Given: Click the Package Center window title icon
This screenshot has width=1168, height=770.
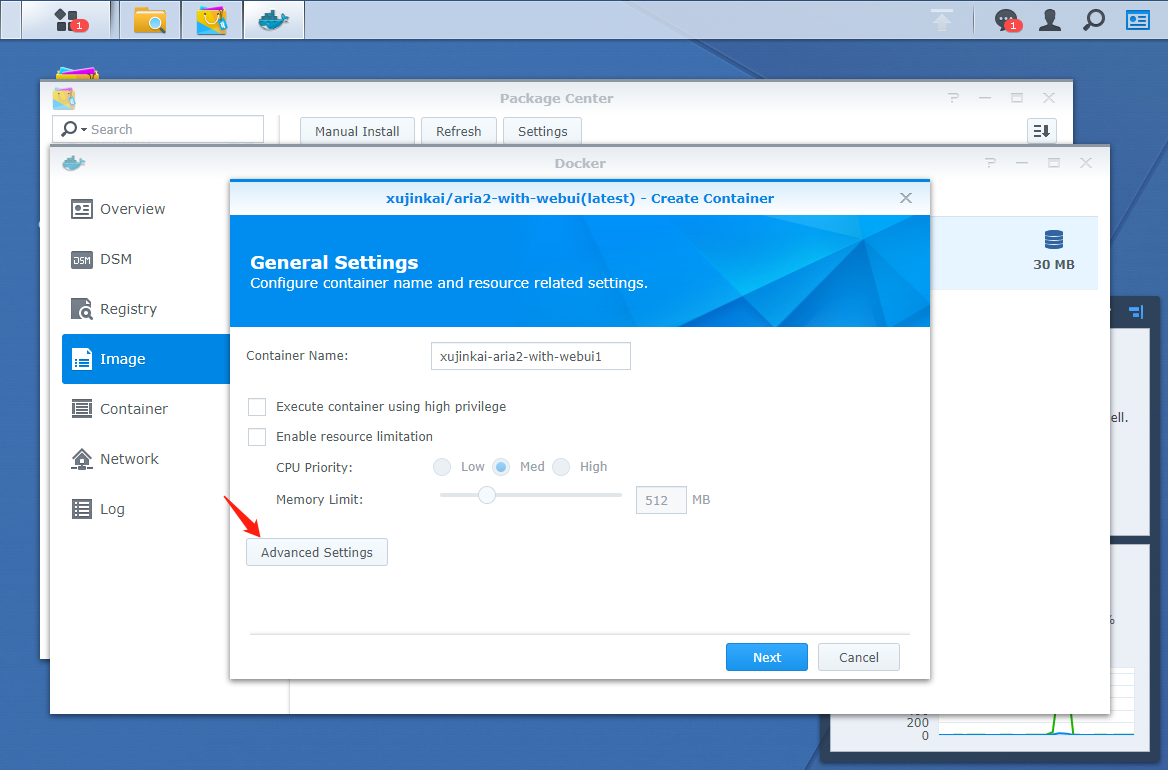Looking at the screenshot, I should pyautogui.click(x=64, y=98).
